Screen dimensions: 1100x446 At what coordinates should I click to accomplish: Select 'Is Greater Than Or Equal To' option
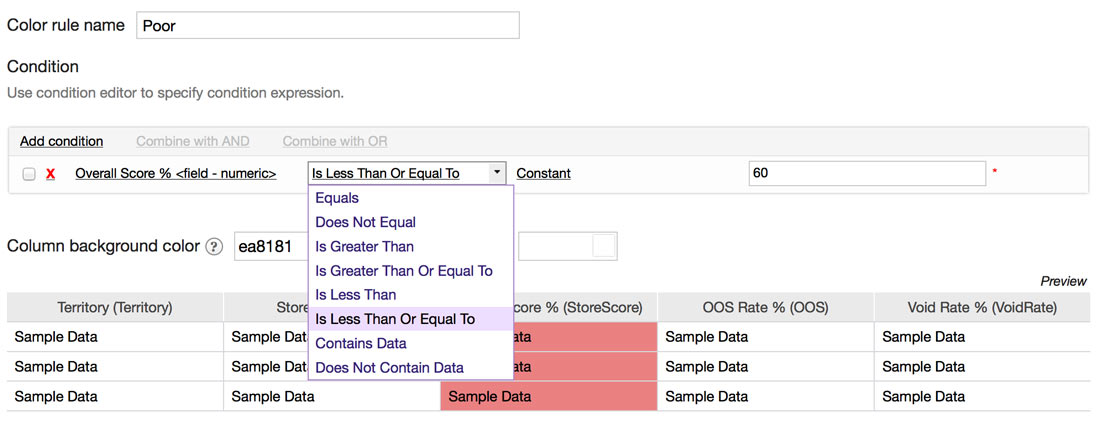point(404,271)
